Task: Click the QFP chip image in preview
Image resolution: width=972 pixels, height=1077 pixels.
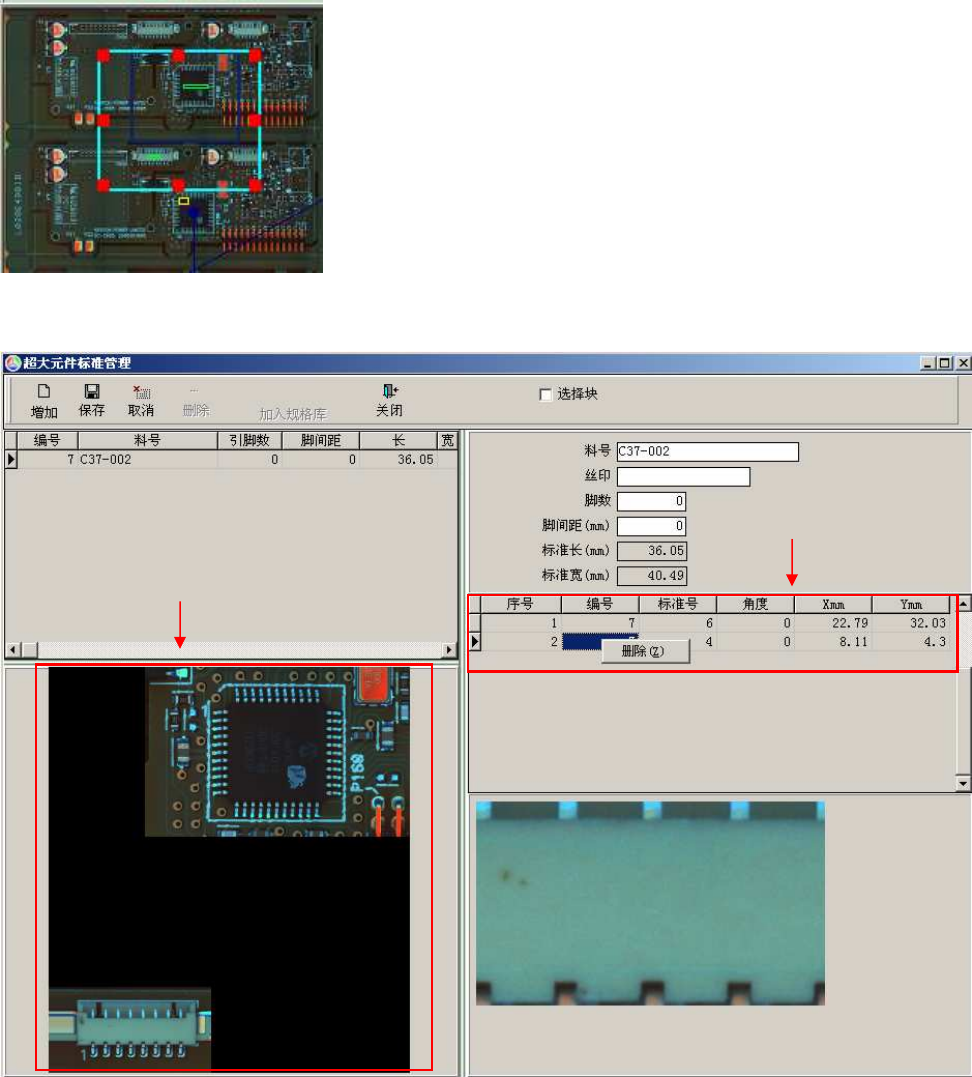Action: coord(277,752)
